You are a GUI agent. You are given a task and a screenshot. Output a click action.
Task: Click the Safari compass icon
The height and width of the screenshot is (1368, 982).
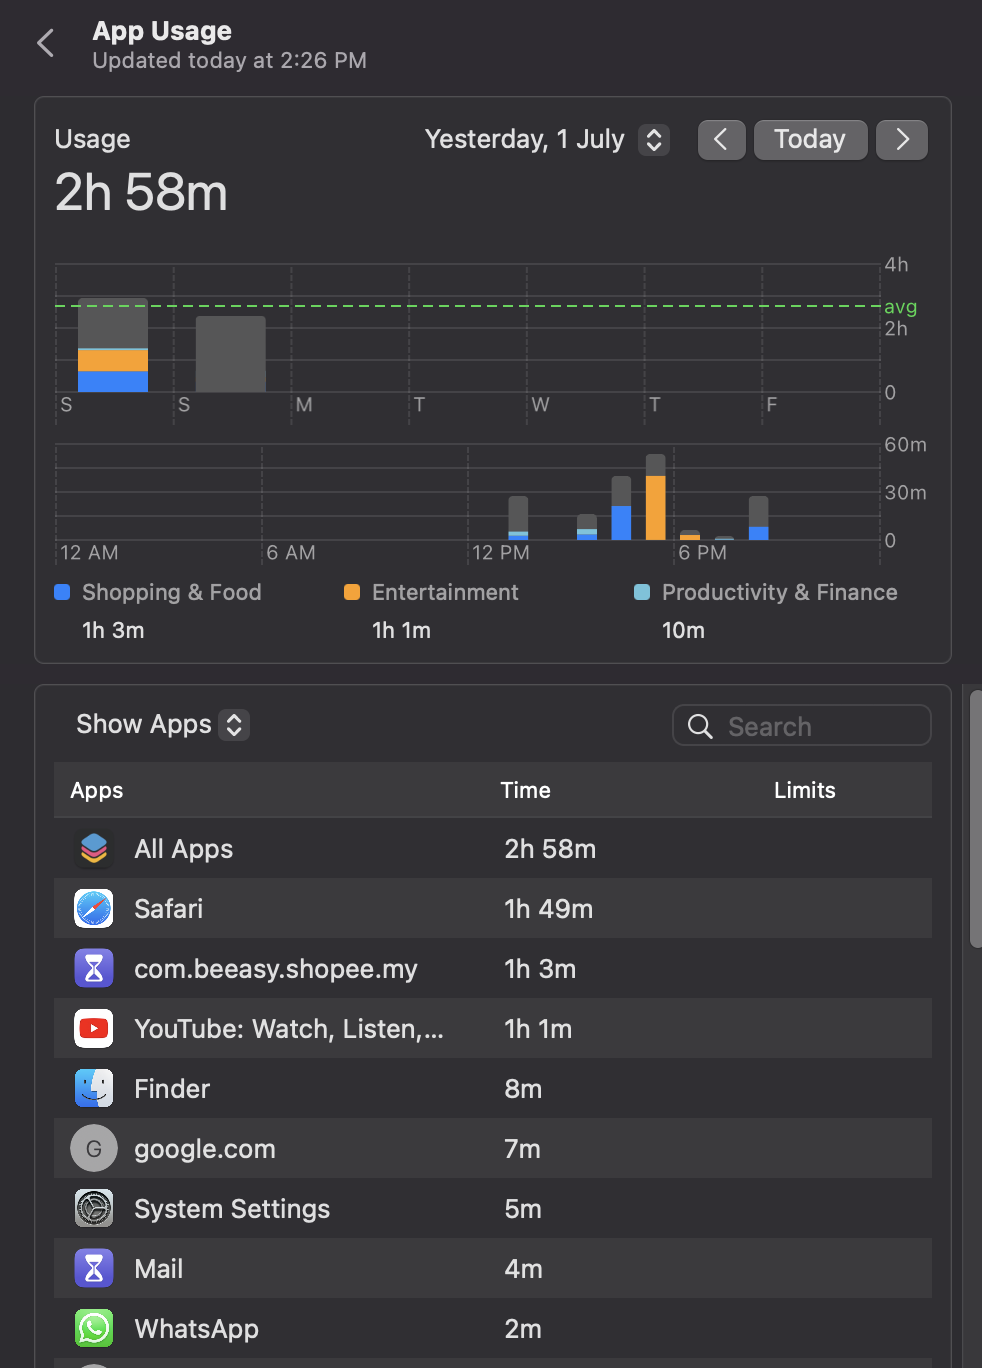[94, 909]
